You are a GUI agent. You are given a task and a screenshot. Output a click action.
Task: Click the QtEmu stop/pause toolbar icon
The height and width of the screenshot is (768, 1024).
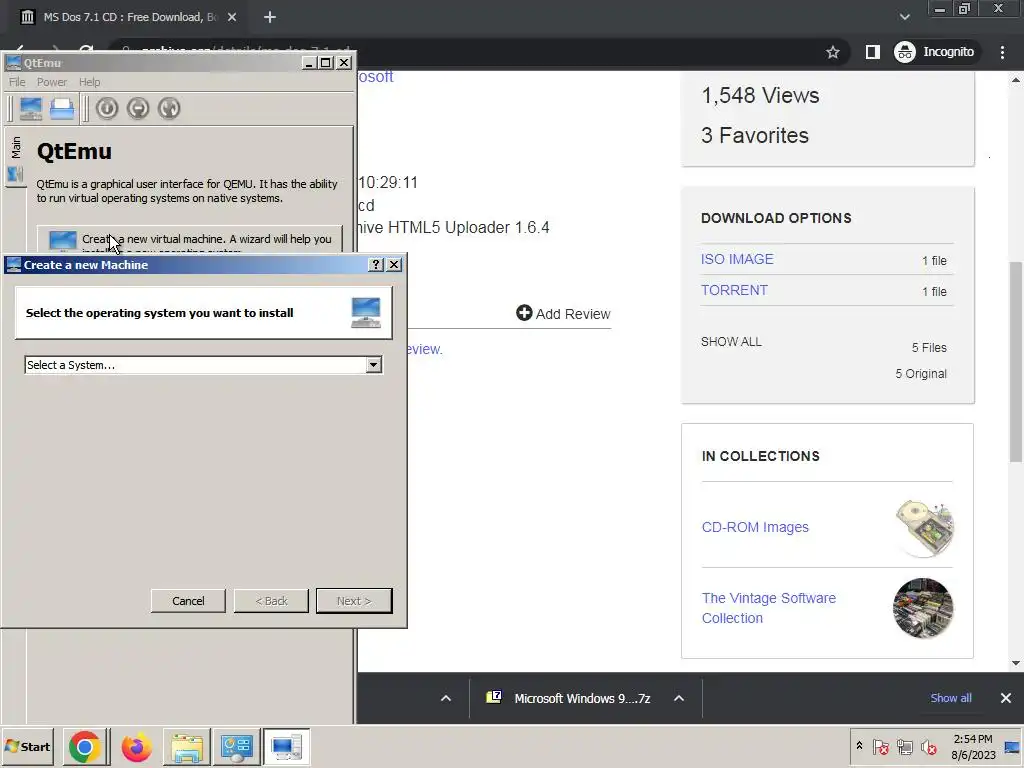tap(138, 108)
